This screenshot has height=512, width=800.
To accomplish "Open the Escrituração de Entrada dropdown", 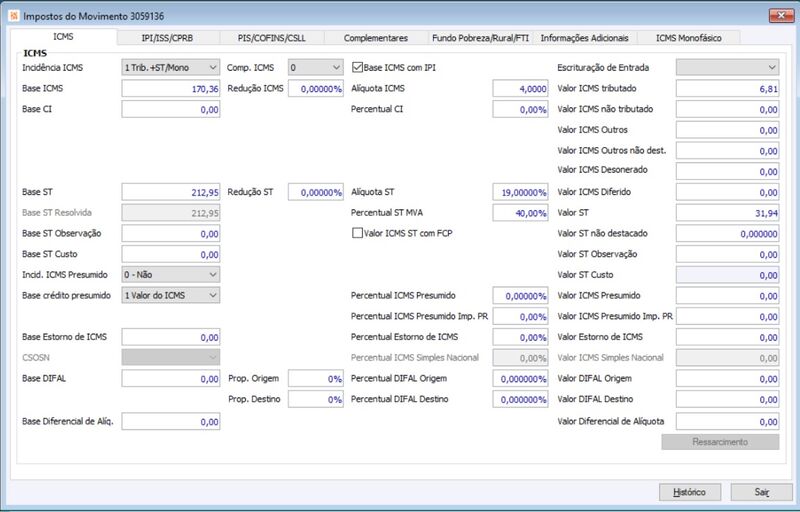I will [x=728, y=67].
